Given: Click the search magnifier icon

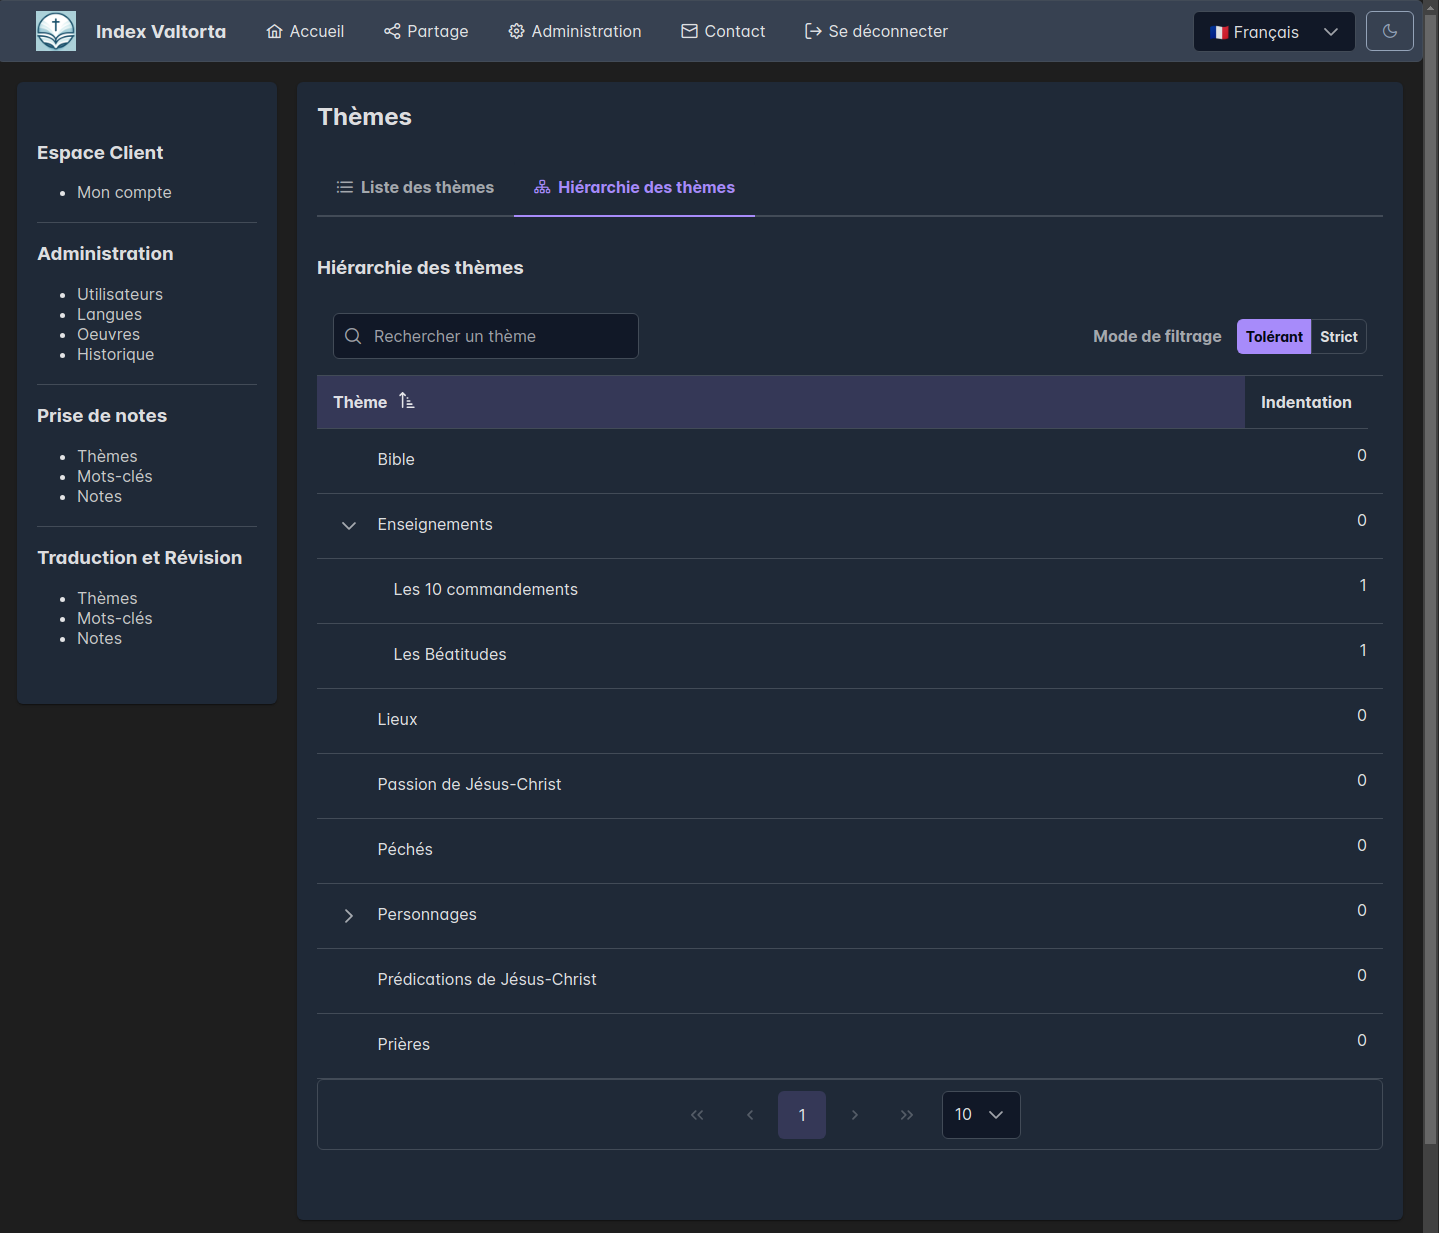Looking at the screenshot, I should pyautogui.click(x=353, y=336).
